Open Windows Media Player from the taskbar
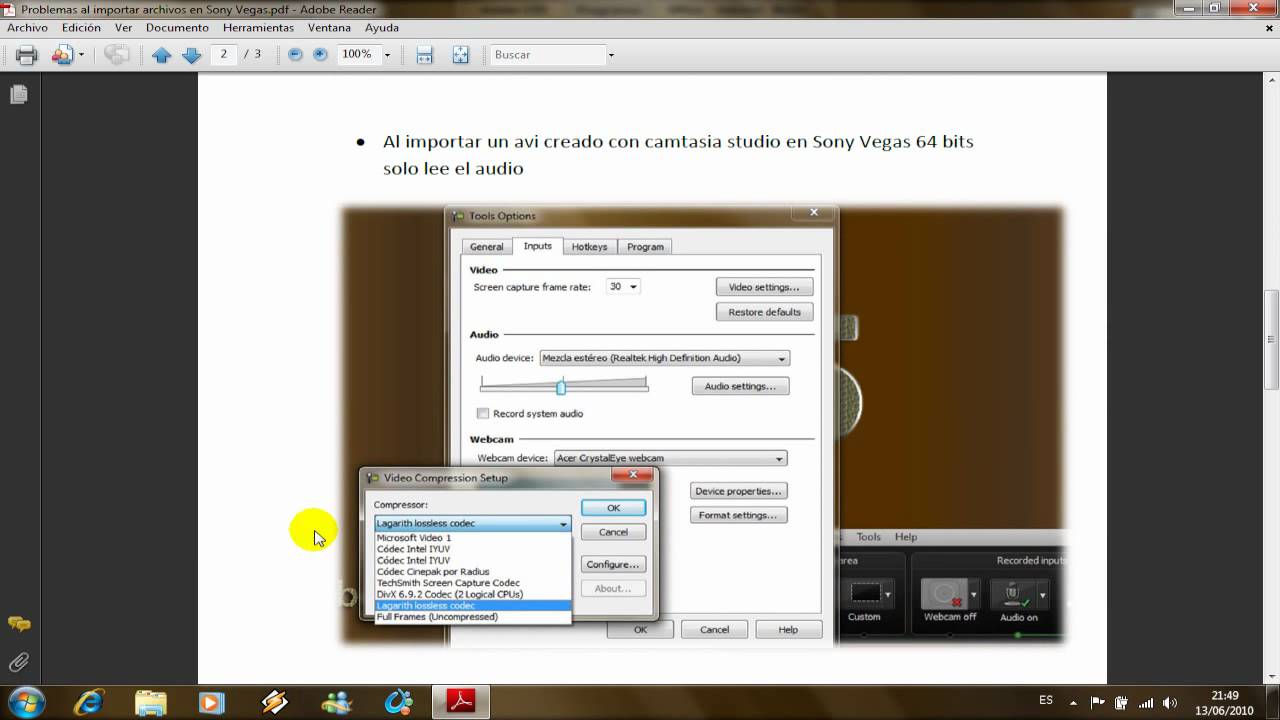This screenshot has width=1280, height=720. [x=212, y=702]
